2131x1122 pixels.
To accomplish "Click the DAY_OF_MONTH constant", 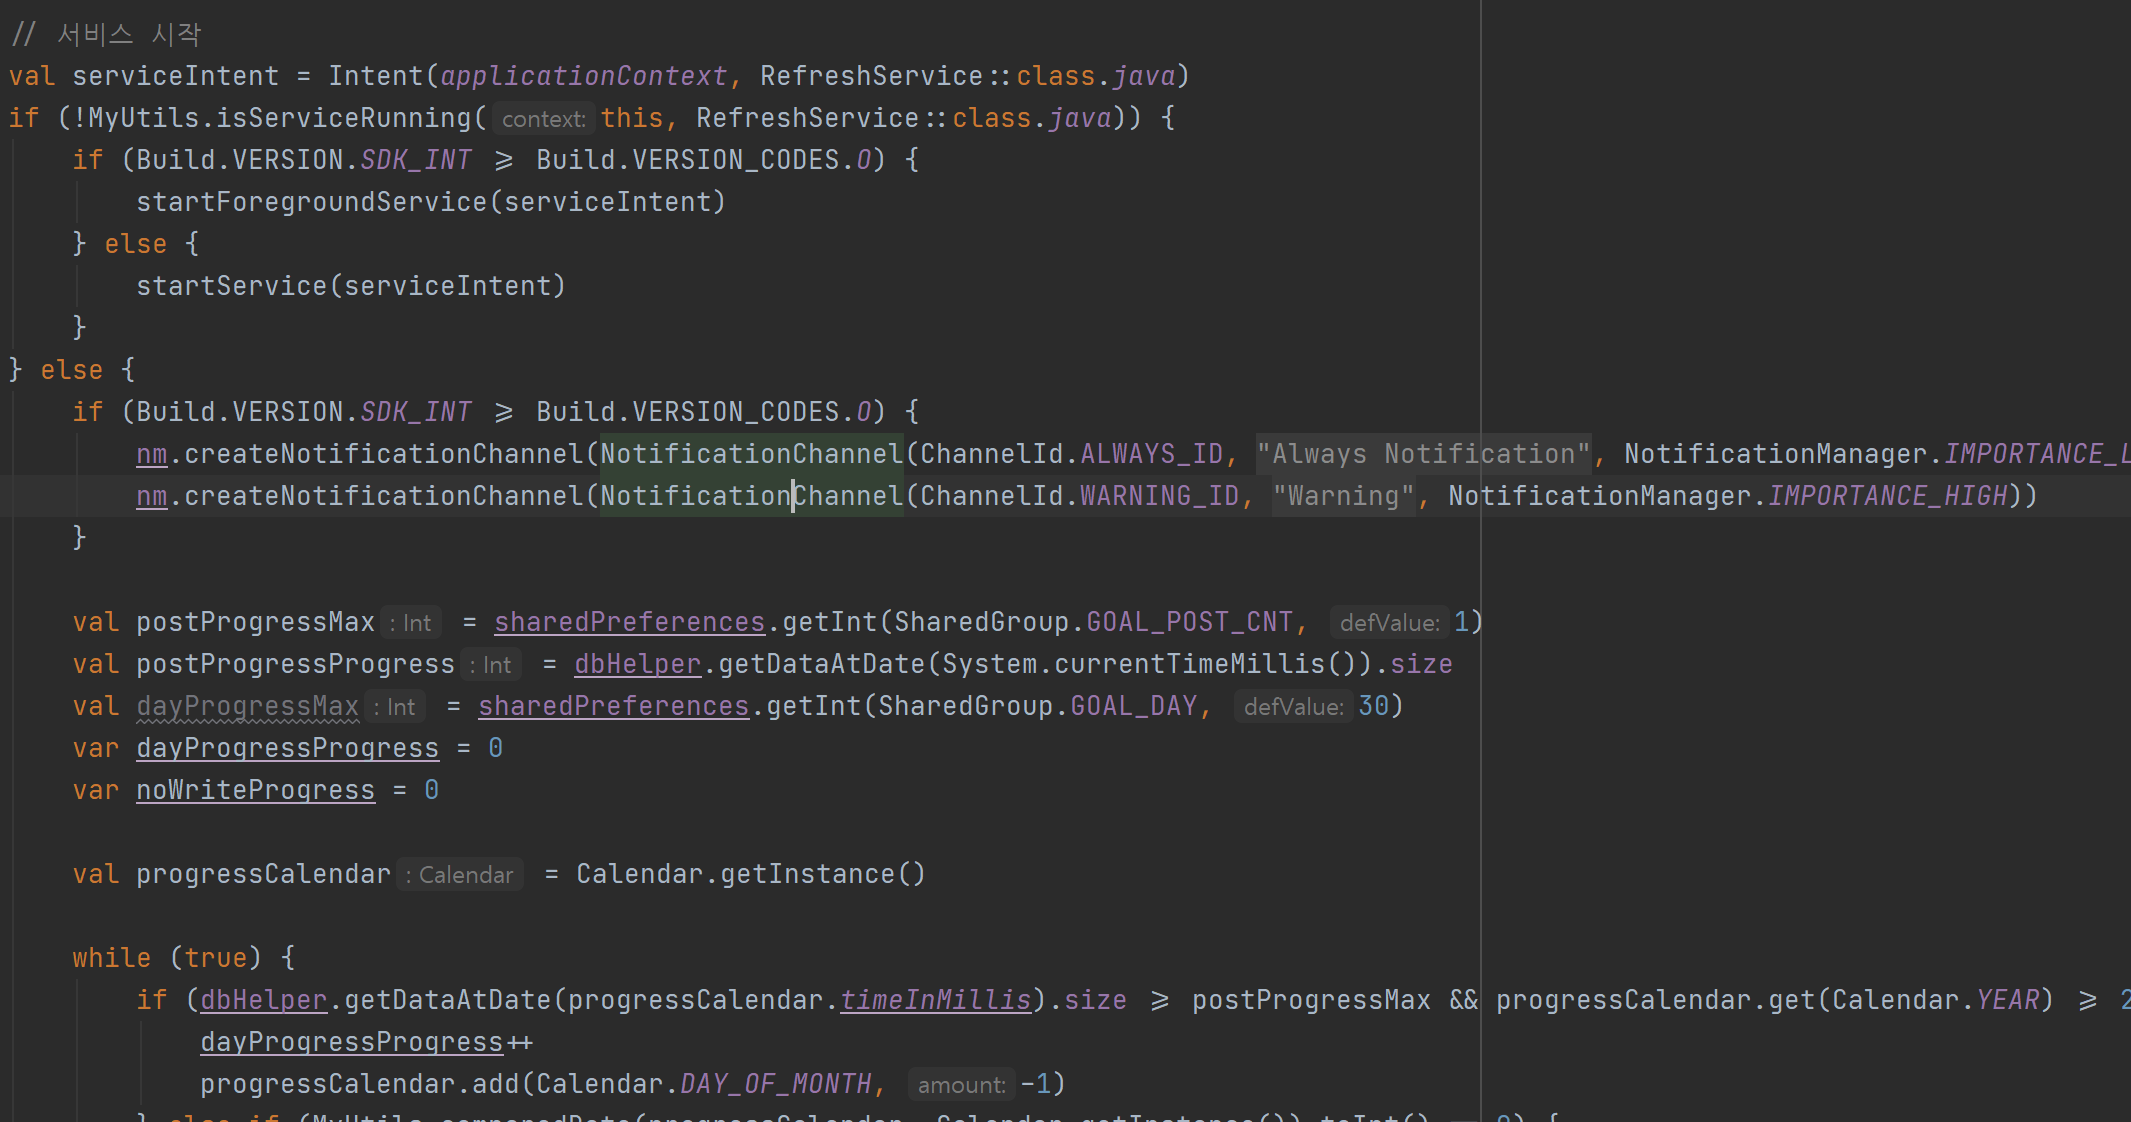I will (x=775, y=1085).
